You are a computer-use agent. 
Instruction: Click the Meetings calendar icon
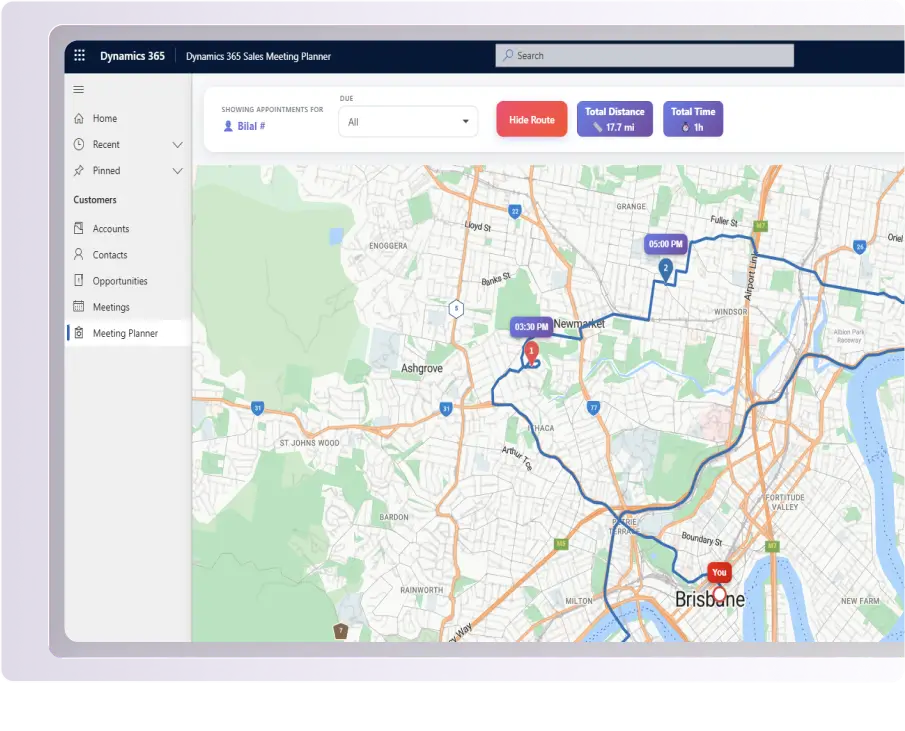tap(79, 306)
